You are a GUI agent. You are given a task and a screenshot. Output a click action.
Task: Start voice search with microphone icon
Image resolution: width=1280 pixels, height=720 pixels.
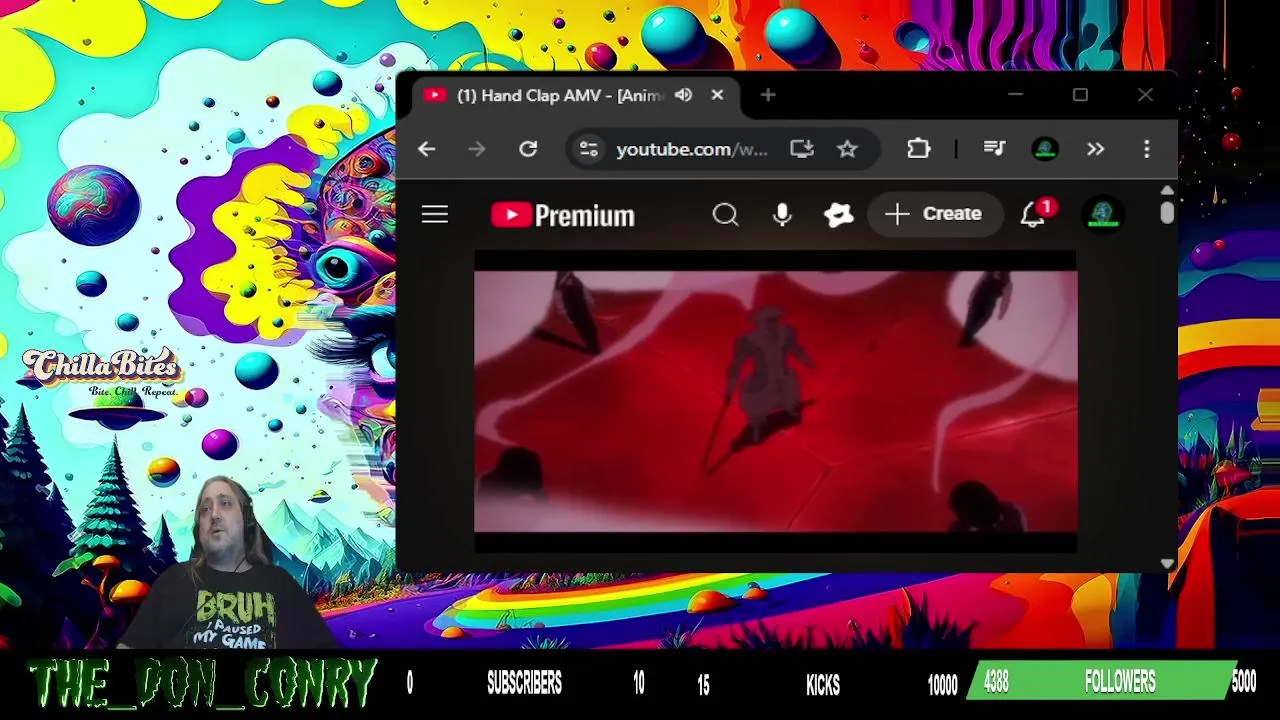point(782,214)
